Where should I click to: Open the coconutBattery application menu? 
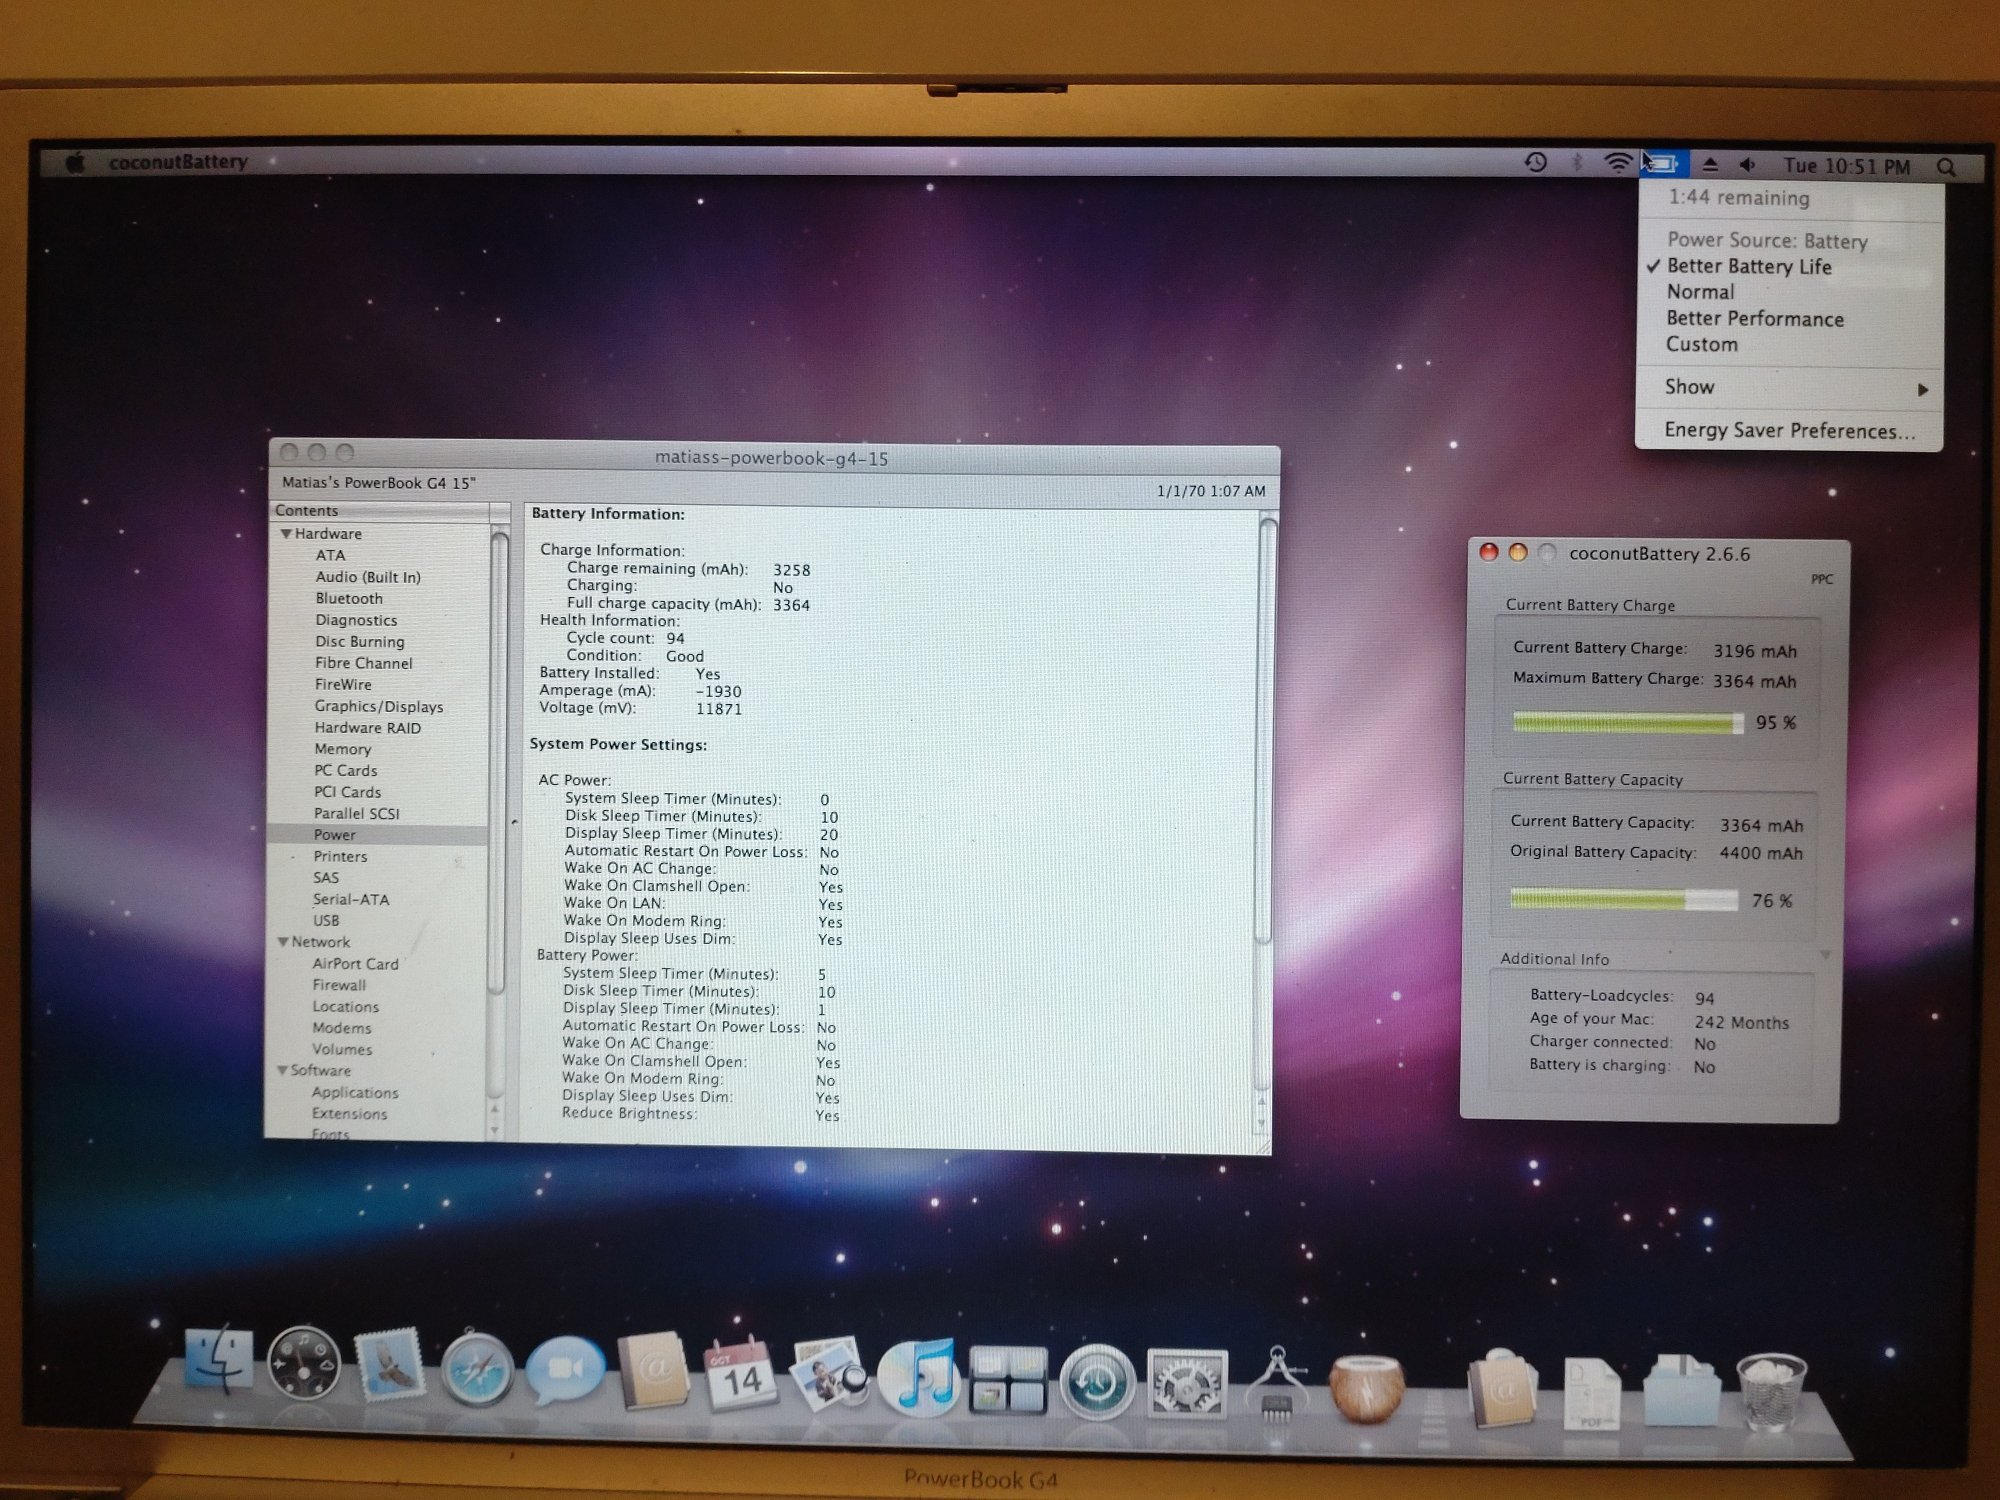pos(178,162)
